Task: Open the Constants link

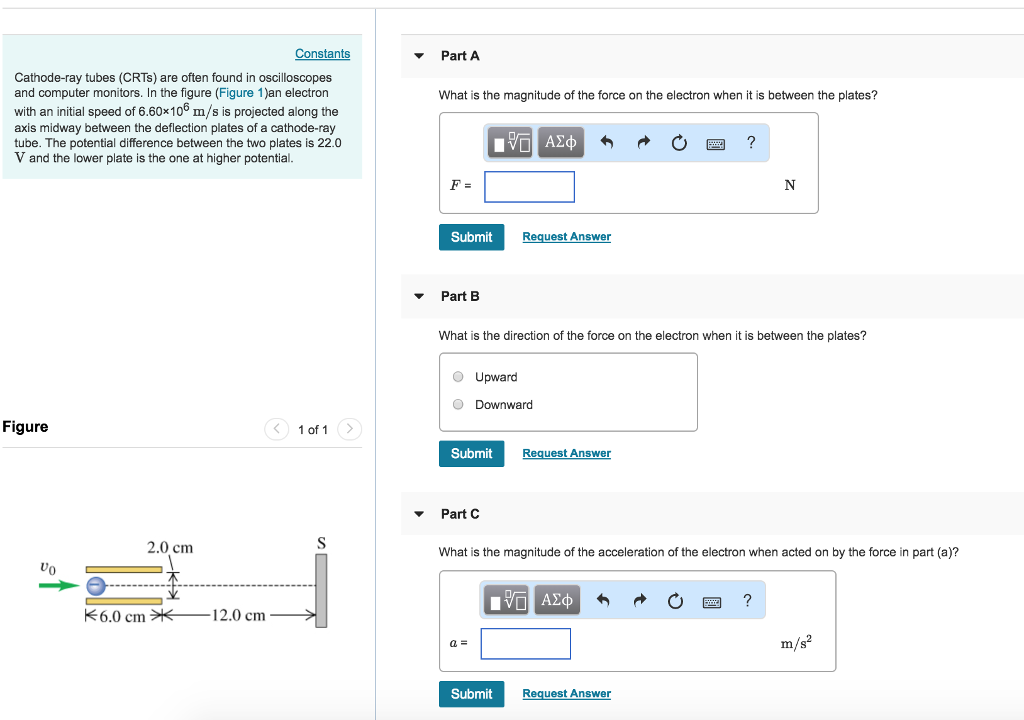Action: pos(322,54)
